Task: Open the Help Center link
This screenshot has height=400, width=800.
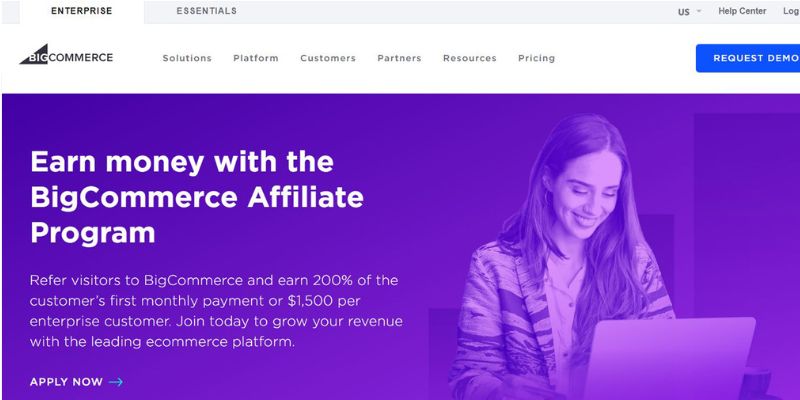Action: [742, 11]
